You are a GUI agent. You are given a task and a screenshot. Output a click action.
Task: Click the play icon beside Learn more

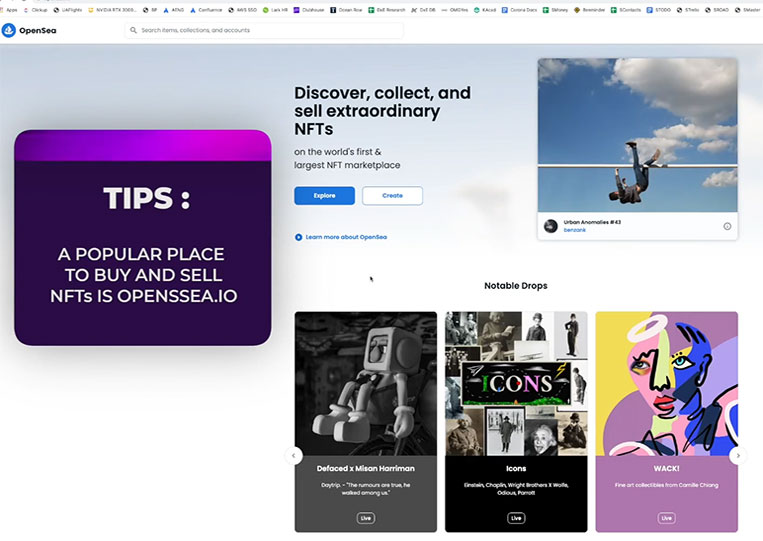(x=298, y=237)
